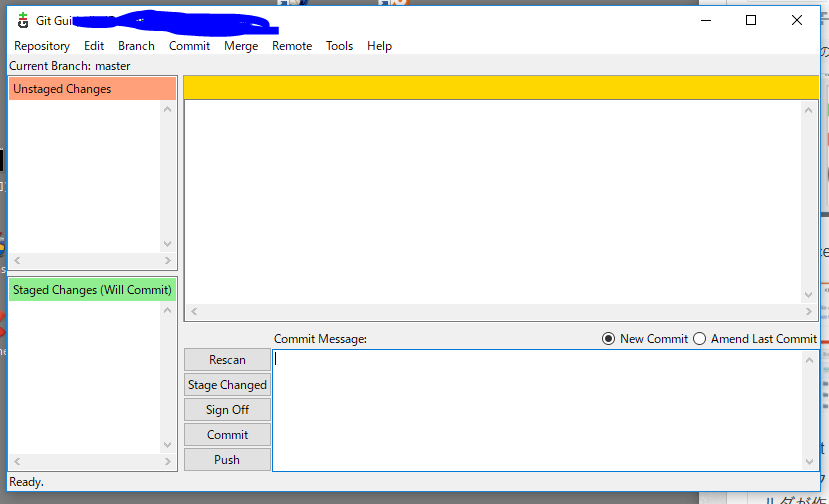Click the Stage Changed button
This screenshot has height=504, width=829.
(x=227, y=384)
